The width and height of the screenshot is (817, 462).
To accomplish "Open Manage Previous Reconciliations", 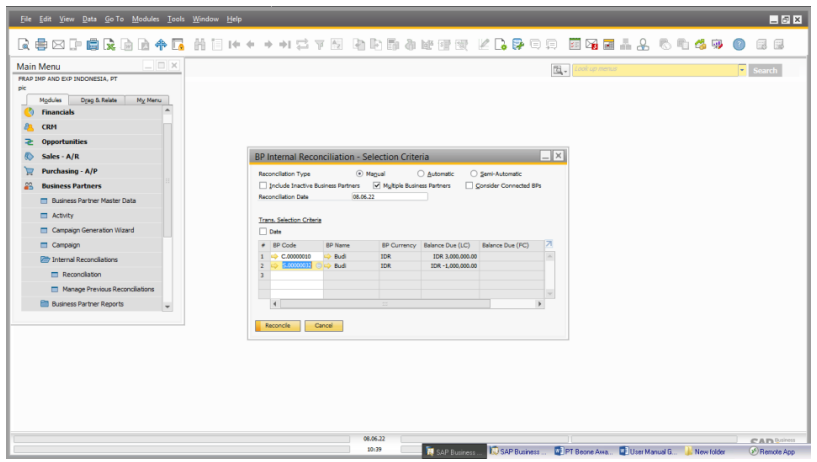I will 108,289.
